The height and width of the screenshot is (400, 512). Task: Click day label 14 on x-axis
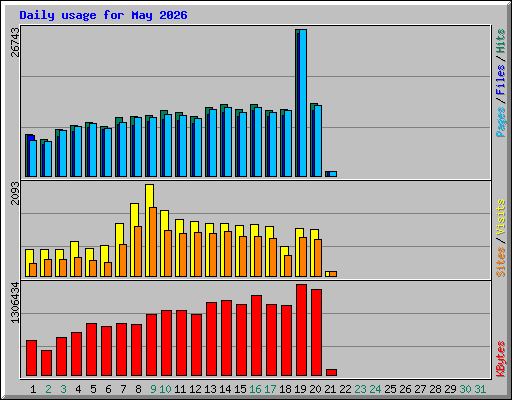coord(225,389)
